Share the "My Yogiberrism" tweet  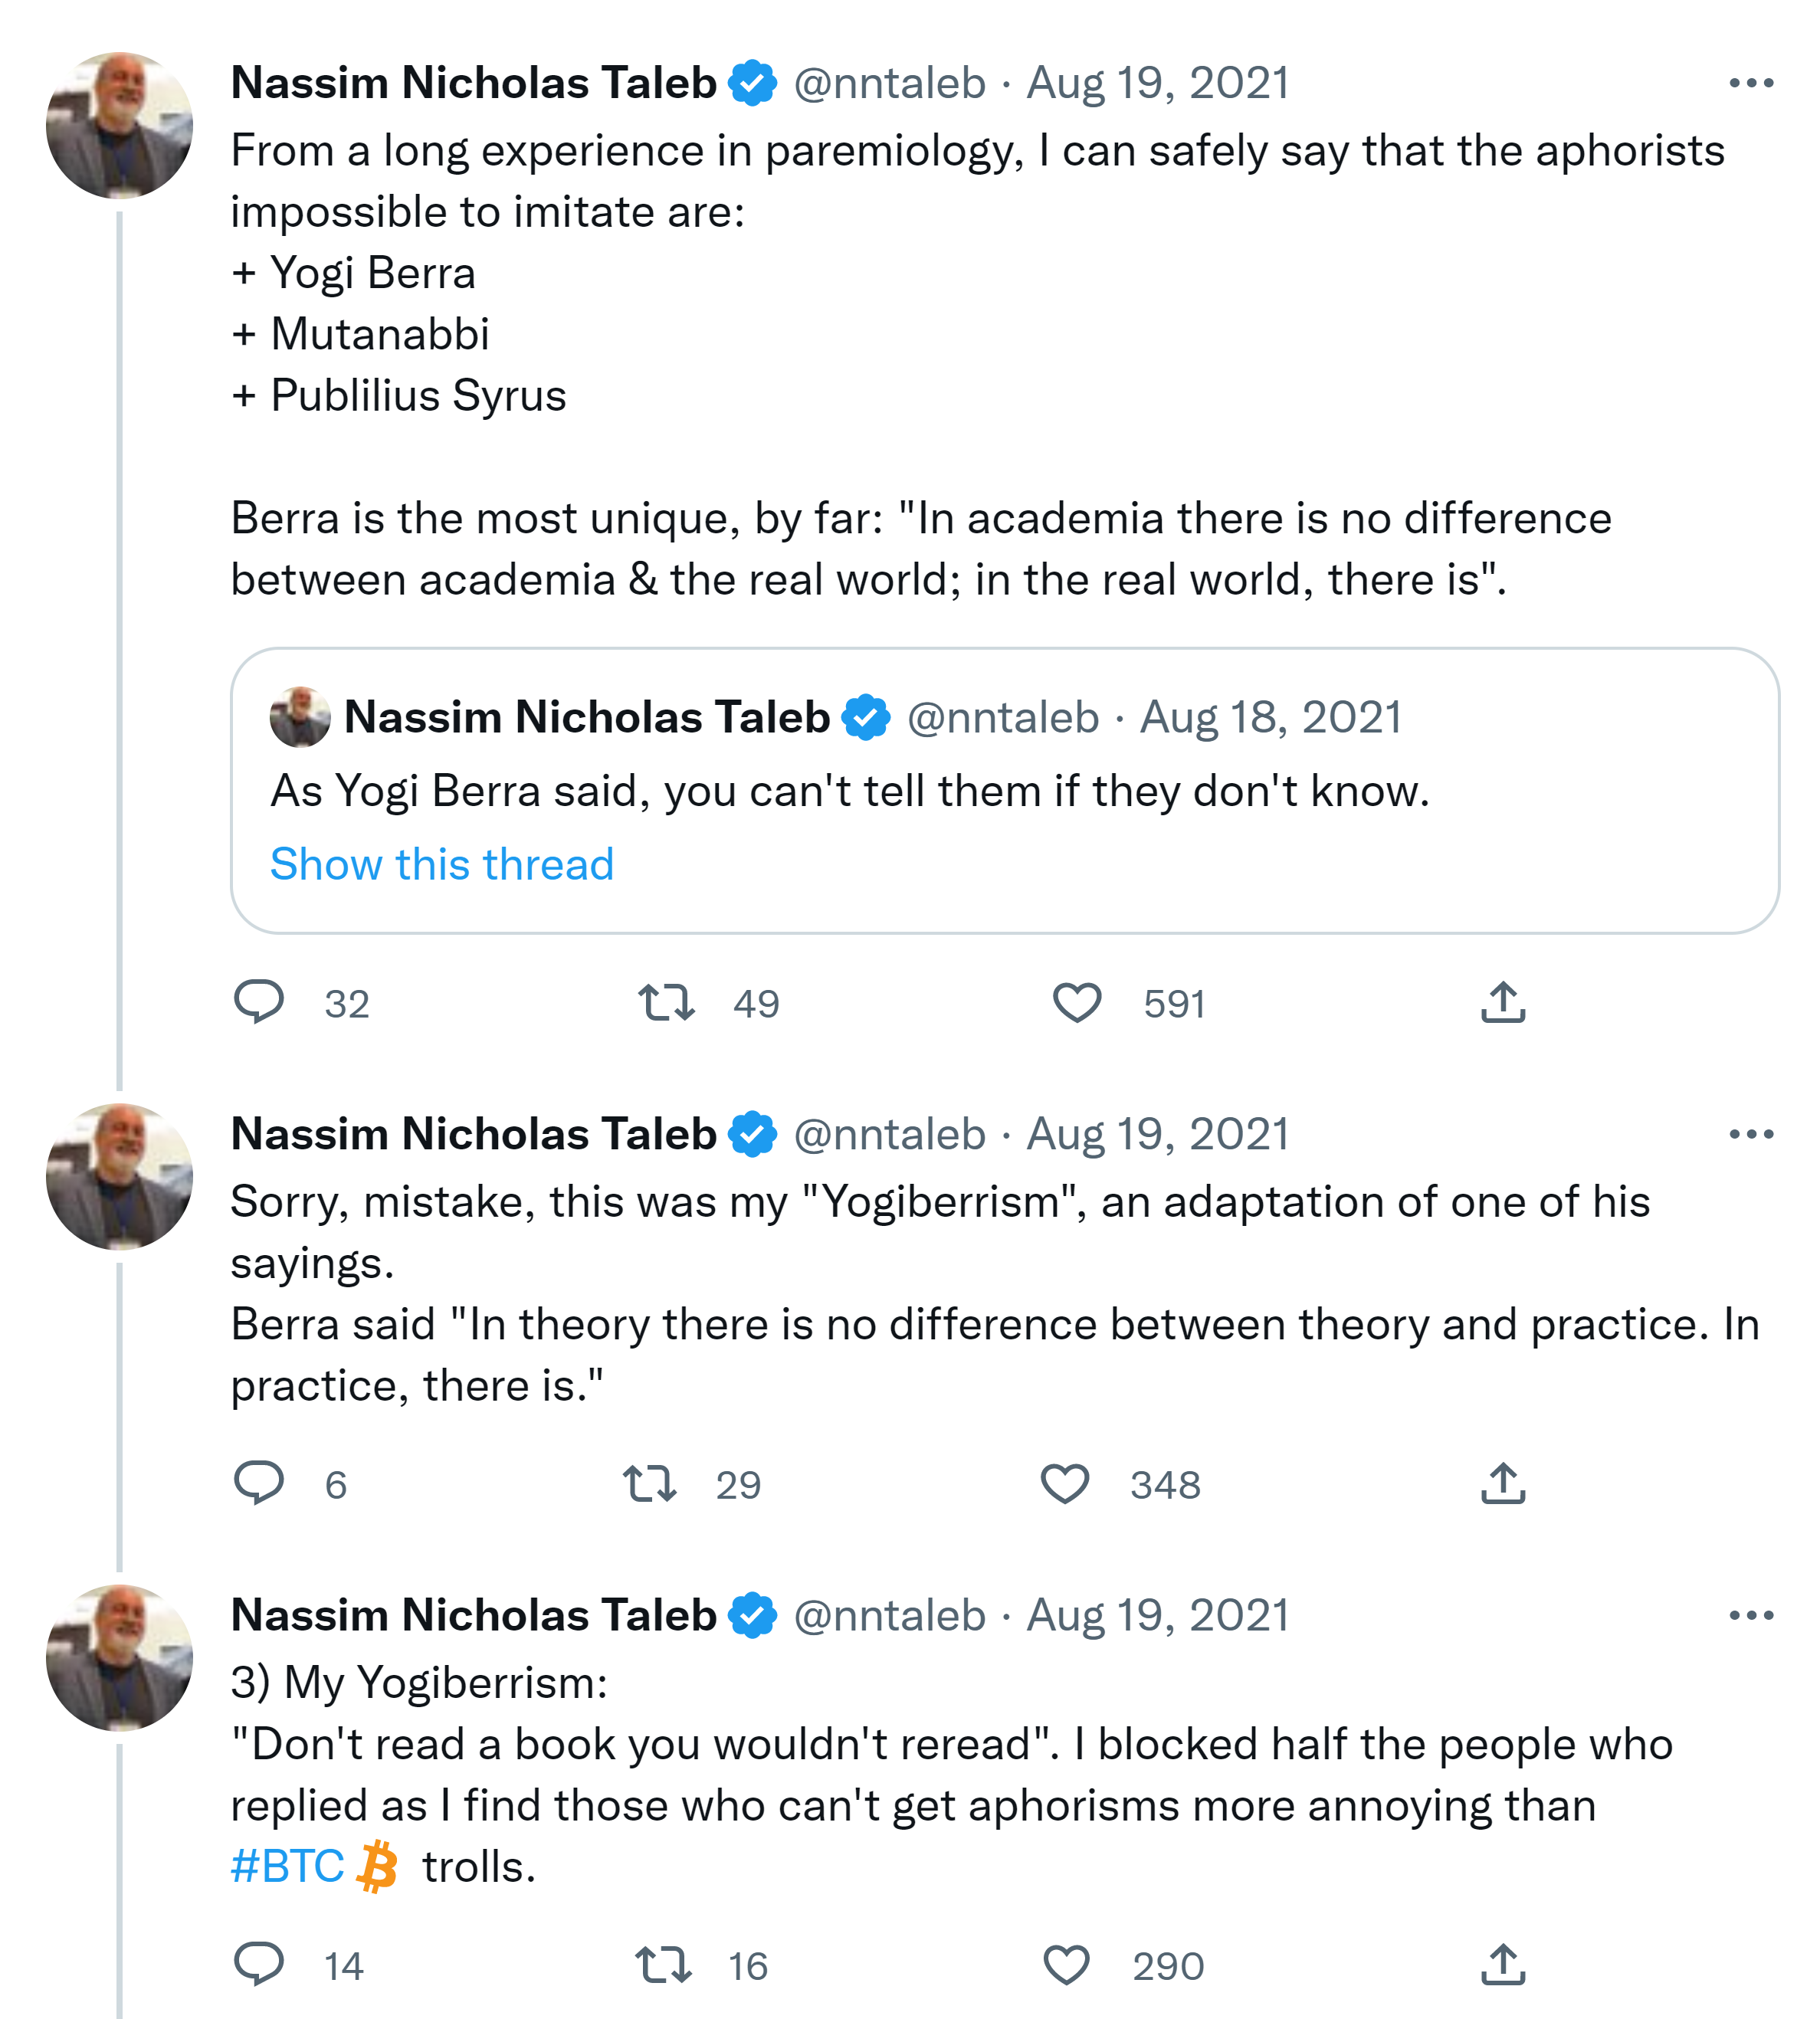[1502, 1964]
